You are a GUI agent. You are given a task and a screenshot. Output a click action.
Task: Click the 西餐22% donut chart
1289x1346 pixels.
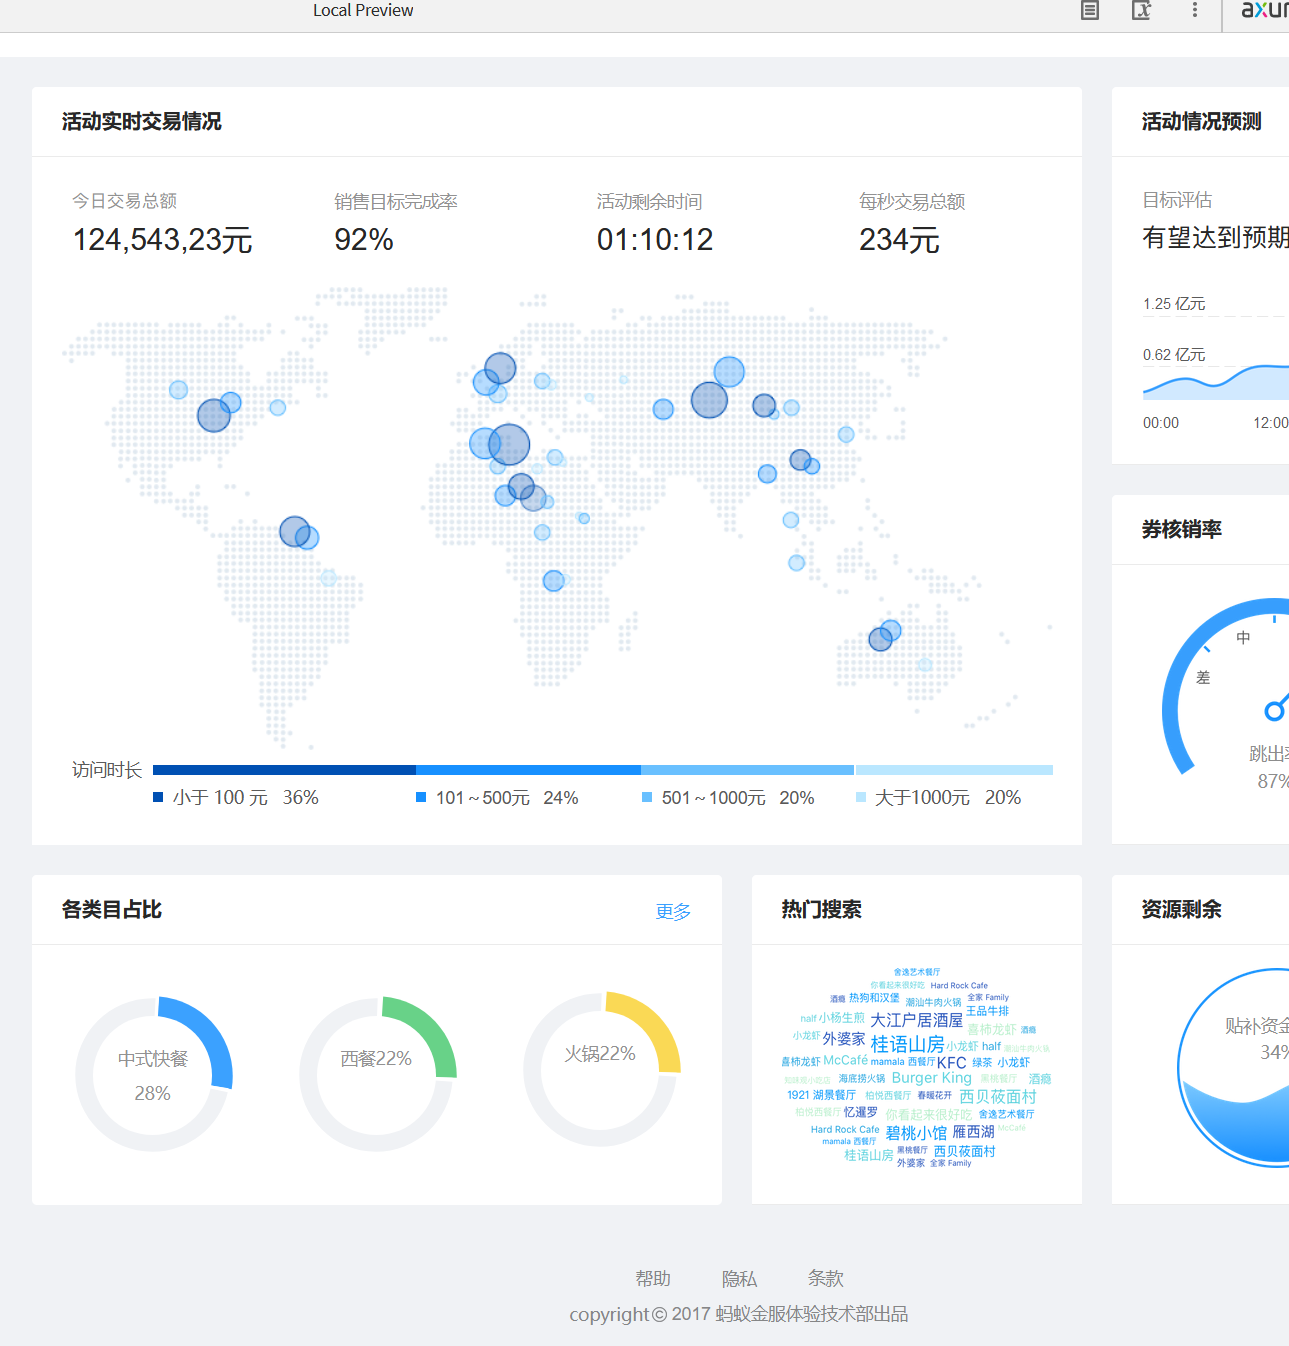(x=378, y=1074)
